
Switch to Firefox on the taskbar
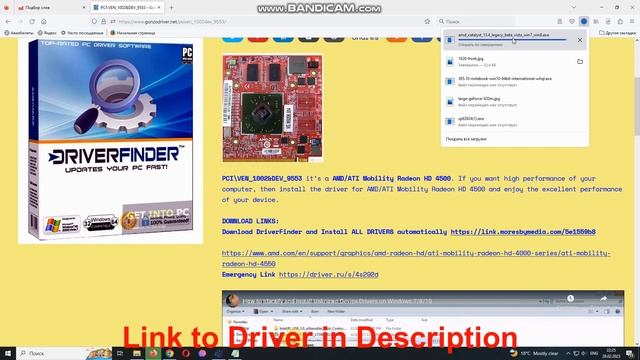tap(153, 353)
